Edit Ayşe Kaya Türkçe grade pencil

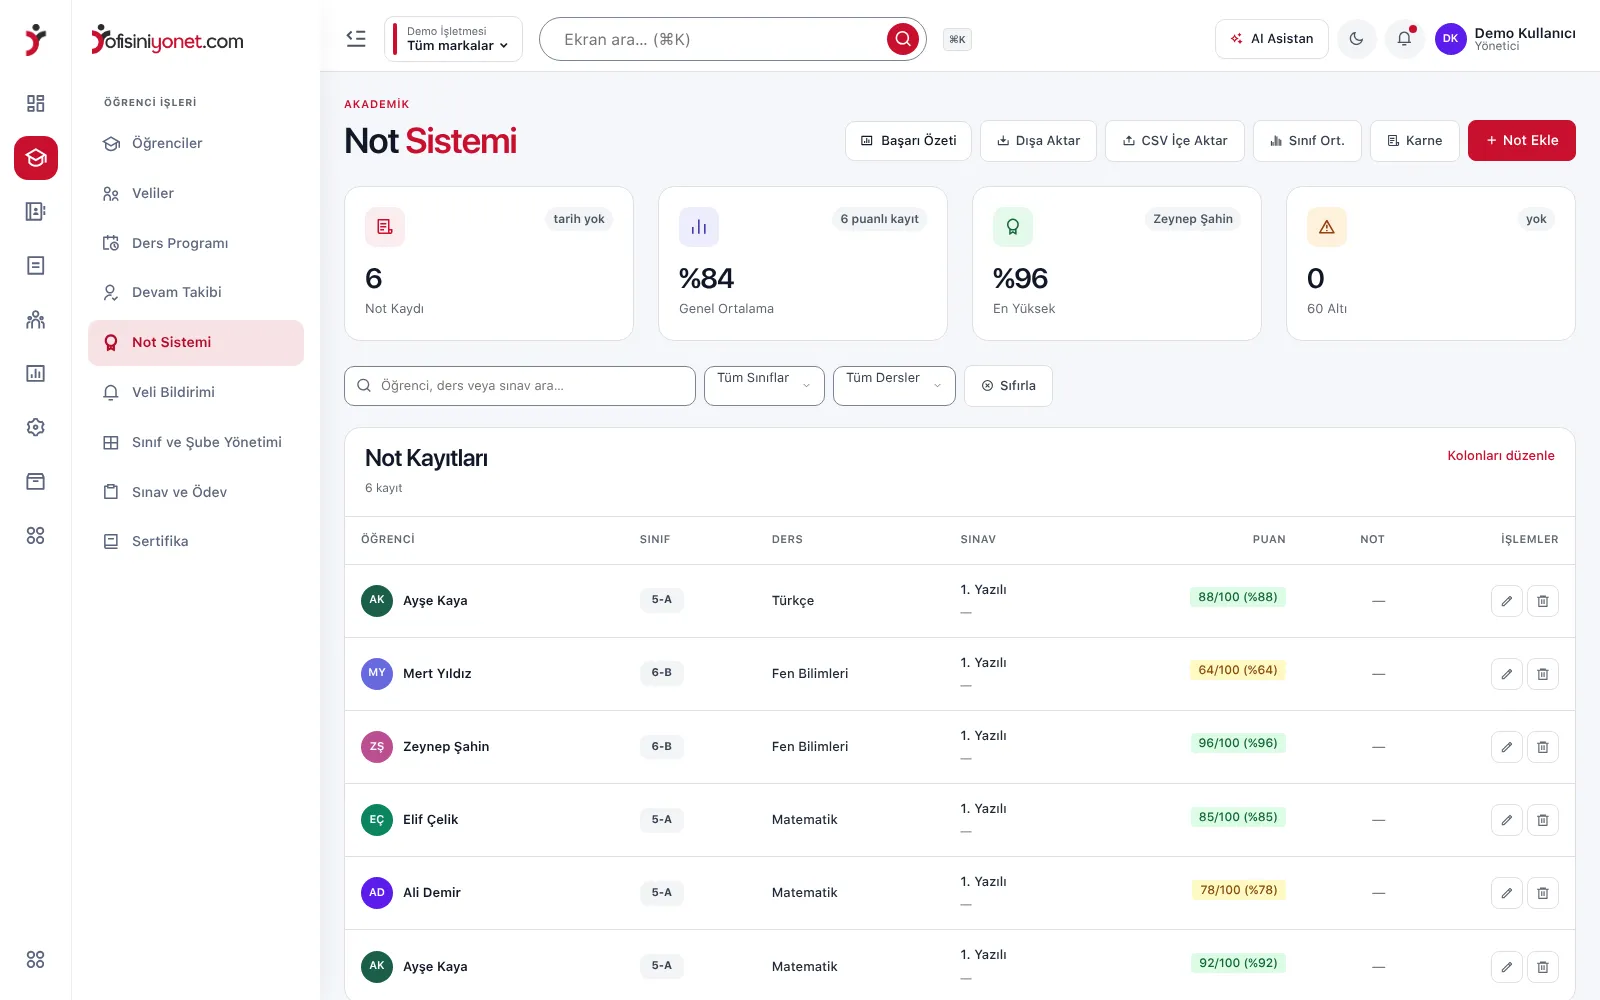point(1506,601)
